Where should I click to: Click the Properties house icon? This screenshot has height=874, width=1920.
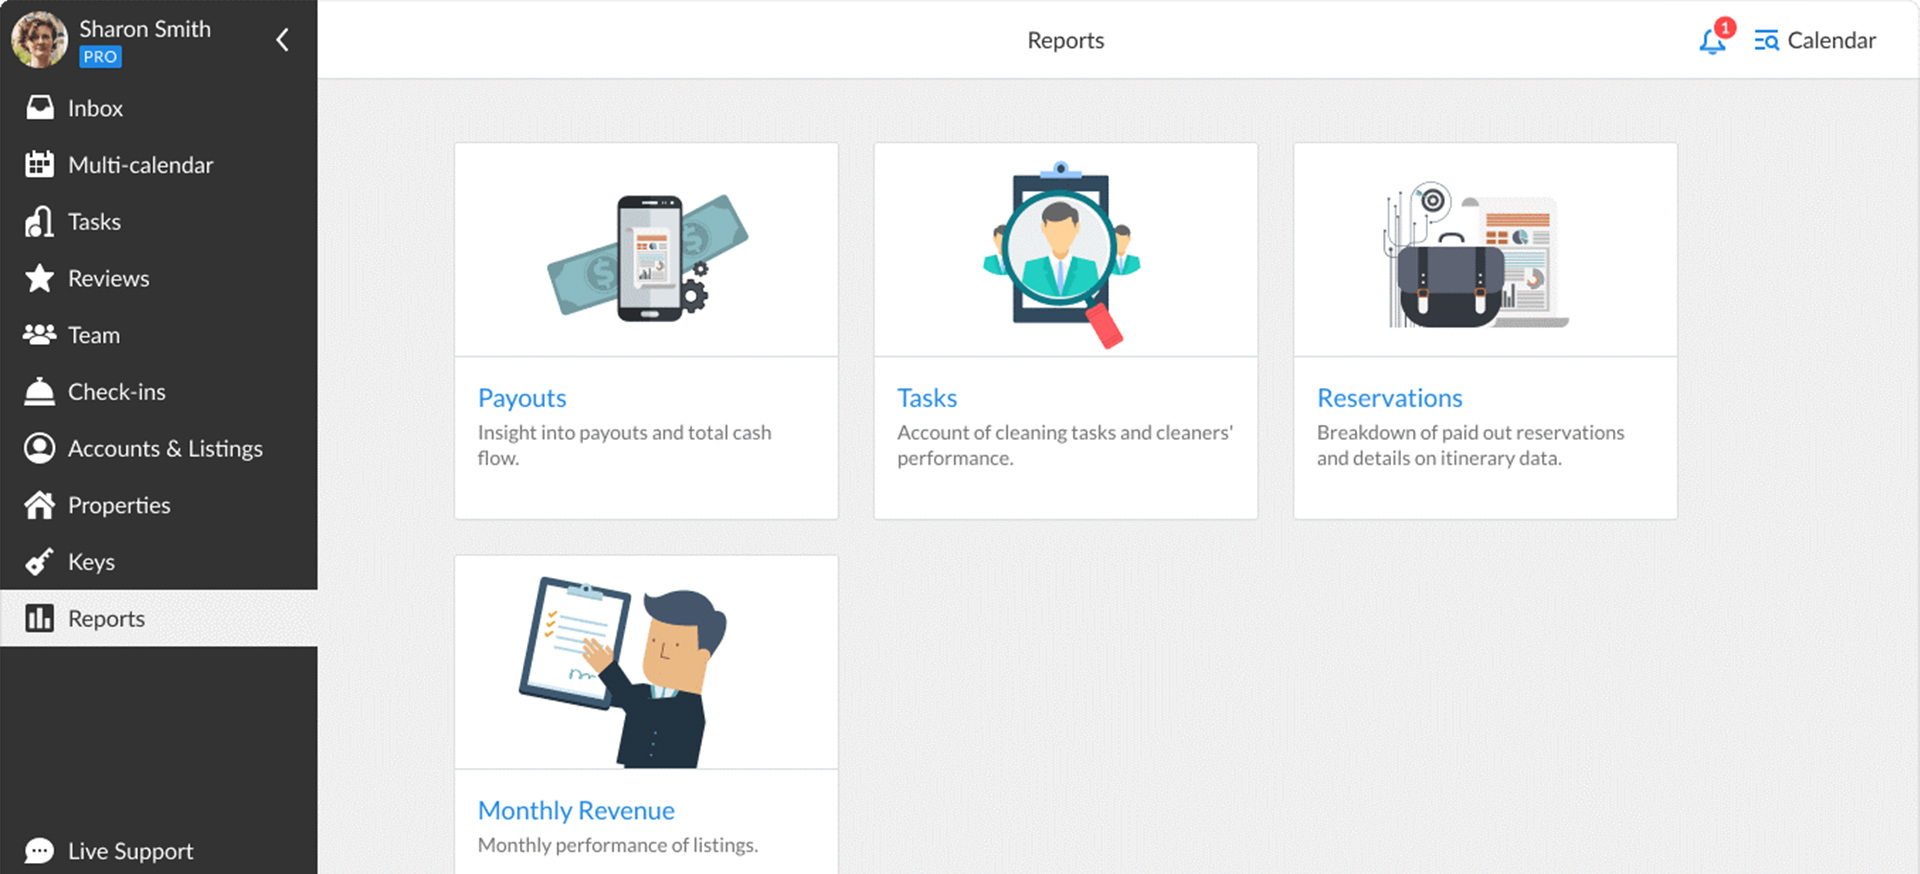coord(40,505)
